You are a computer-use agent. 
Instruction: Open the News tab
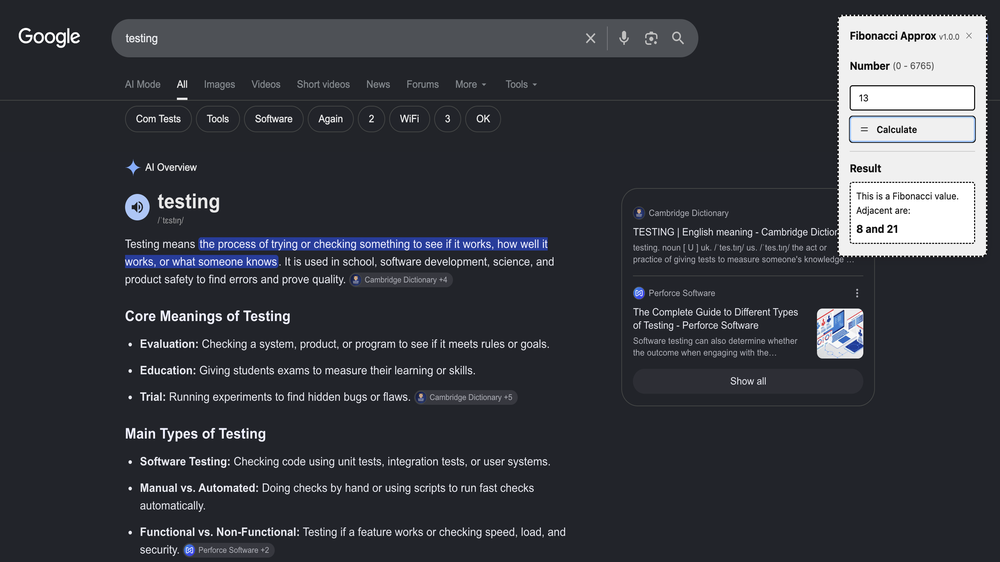click(x=378, y=84)
